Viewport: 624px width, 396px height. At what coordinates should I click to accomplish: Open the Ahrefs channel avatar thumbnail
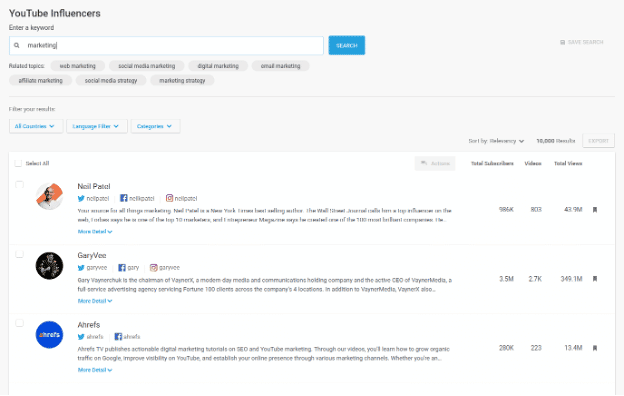(x=49, y=335)
